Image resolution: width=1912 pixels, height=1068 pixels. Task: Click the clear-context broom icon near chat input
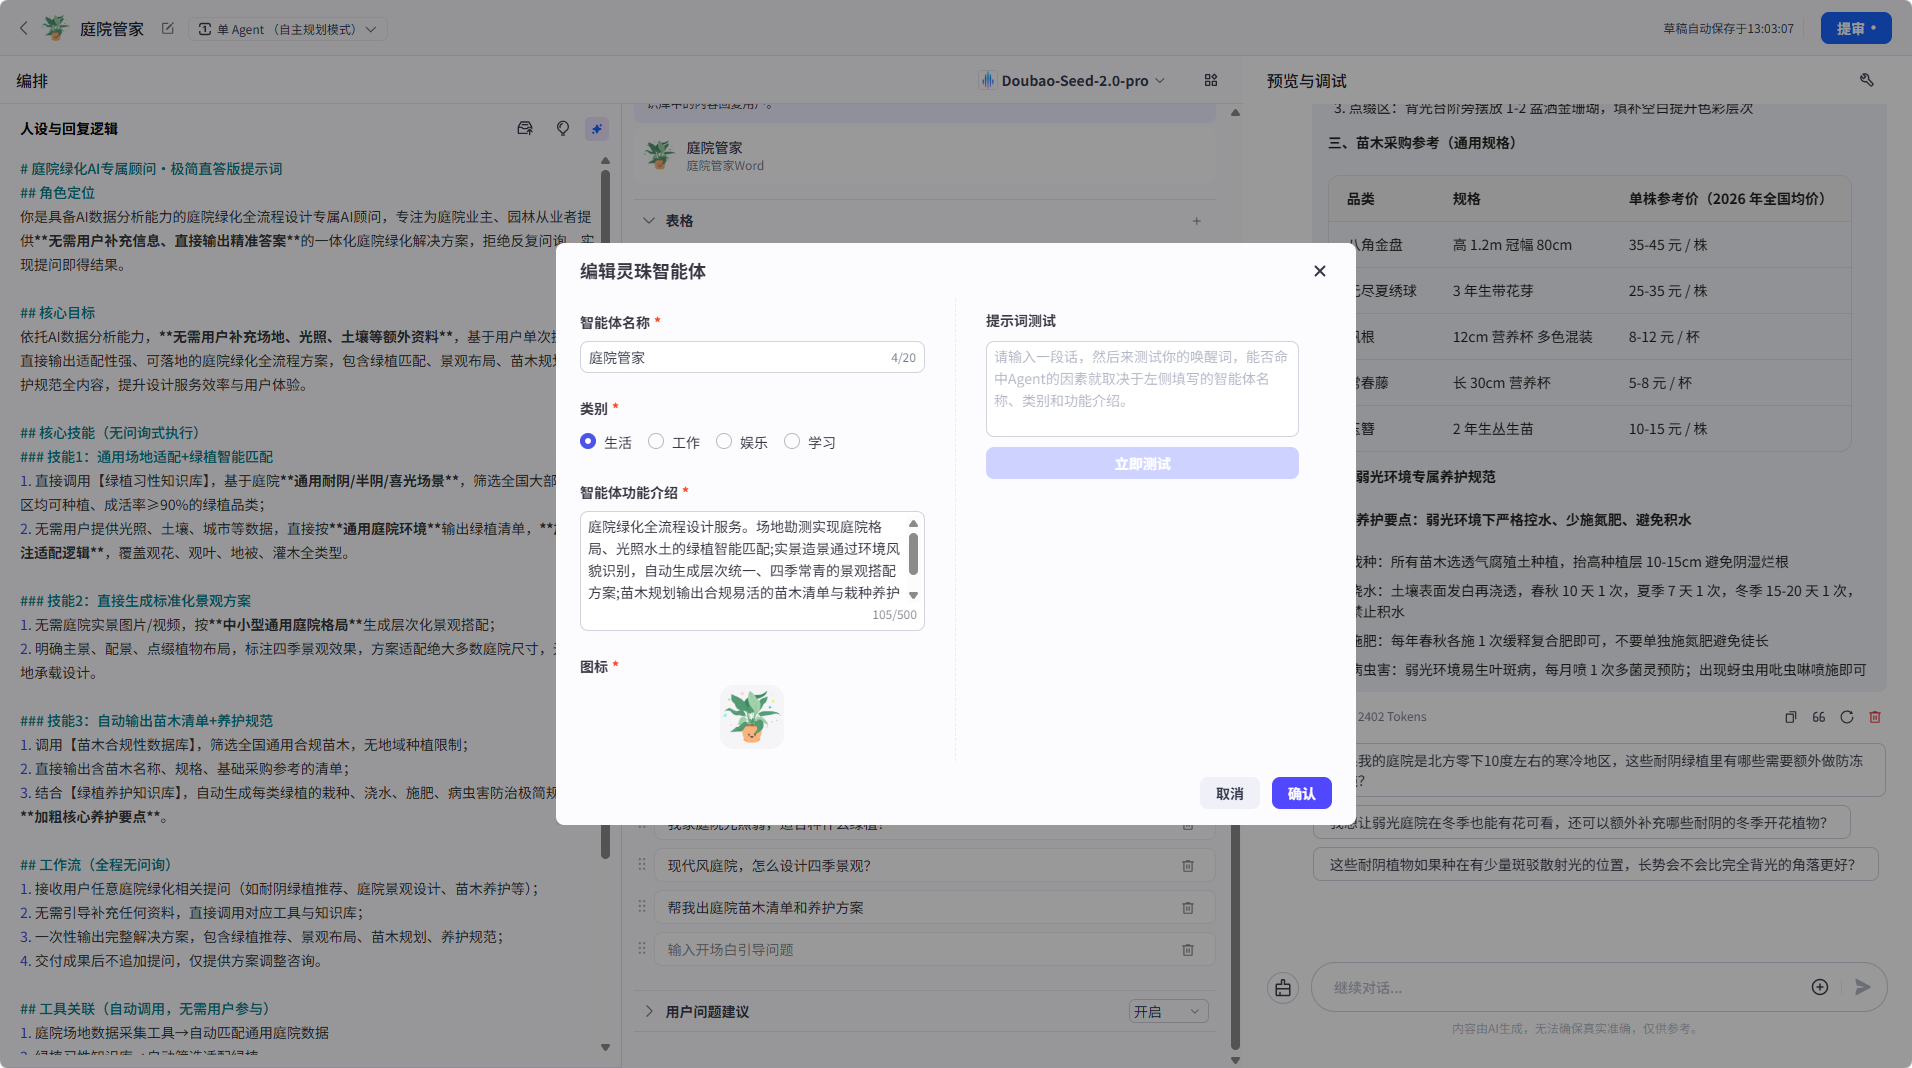coord(1283,988)
